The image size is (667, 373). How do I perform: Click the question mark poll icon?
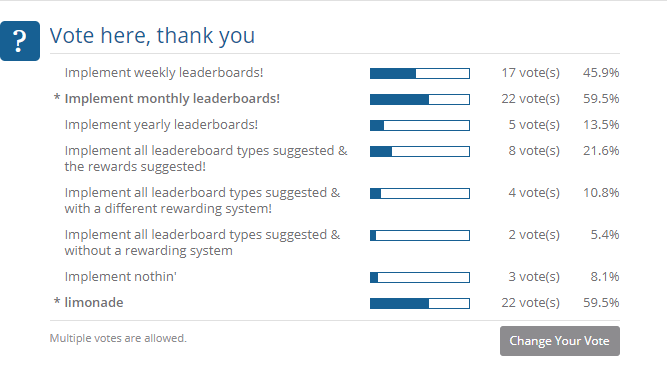point(20,41)
